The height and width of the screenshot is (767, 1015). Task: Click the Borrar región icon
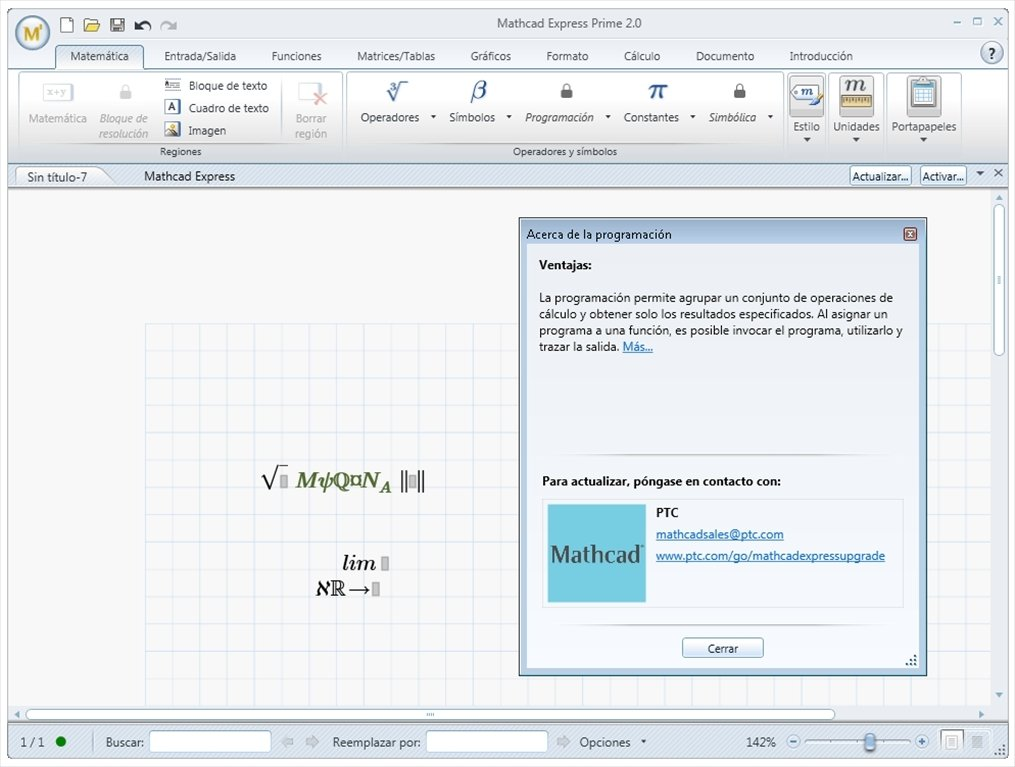point(311,94)
